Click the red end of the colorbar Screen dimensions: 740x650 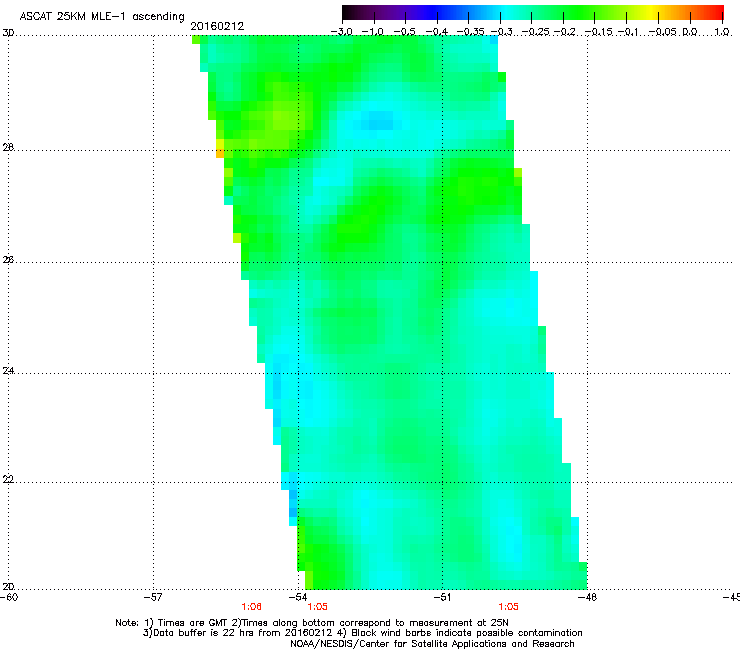pyautogui.click(x=717, y=12)
